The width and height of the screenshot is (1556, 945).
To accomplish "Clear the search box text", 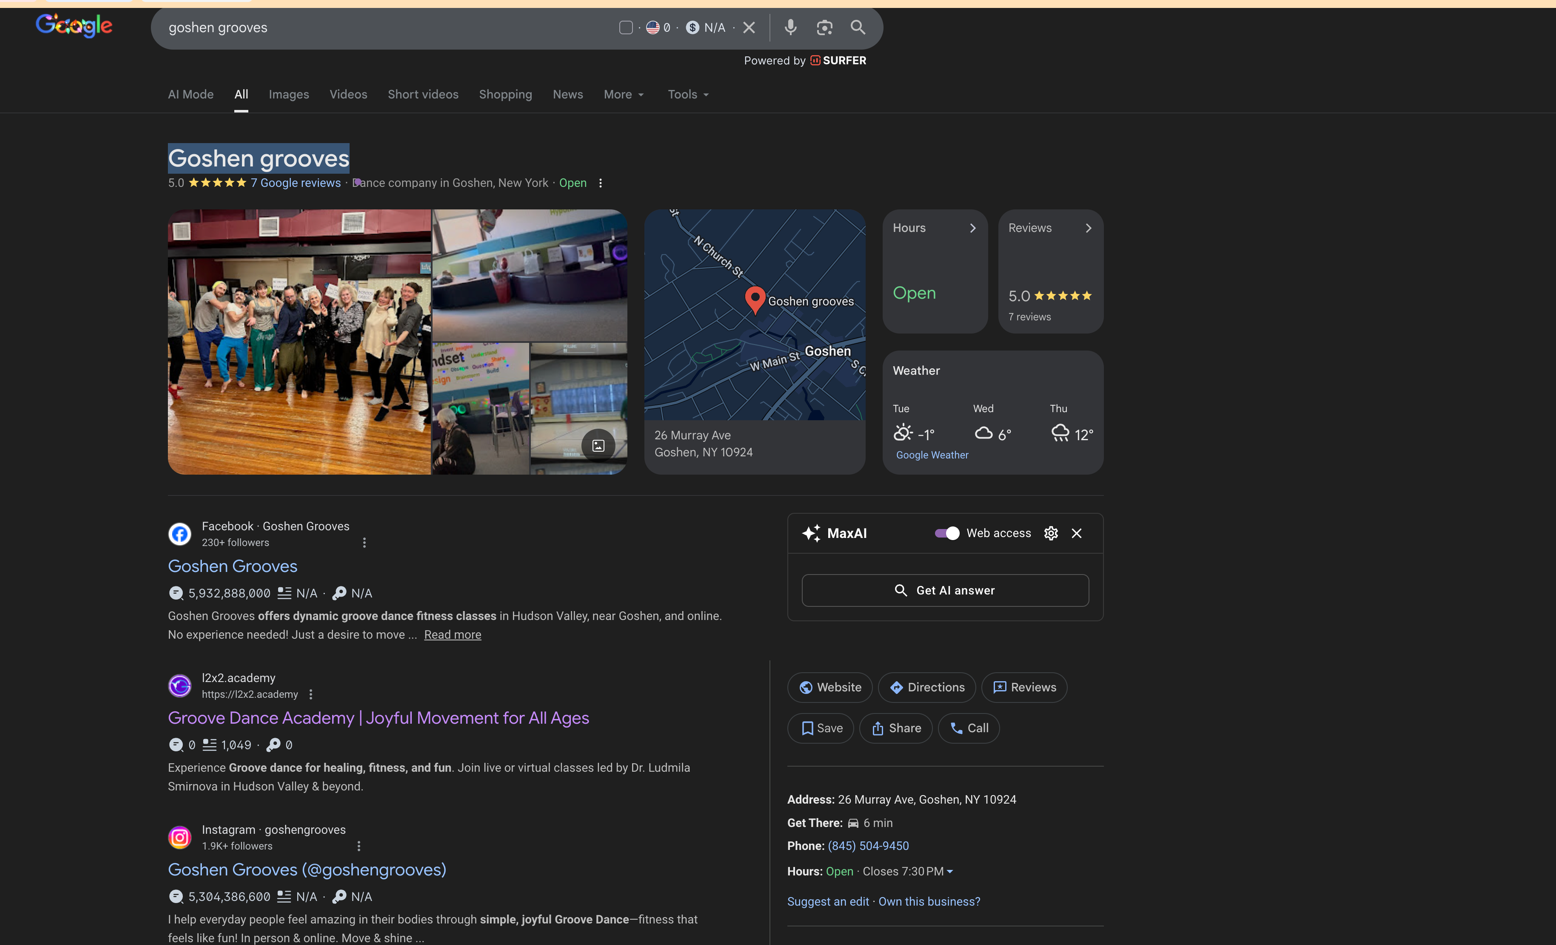I will point(749,28).
